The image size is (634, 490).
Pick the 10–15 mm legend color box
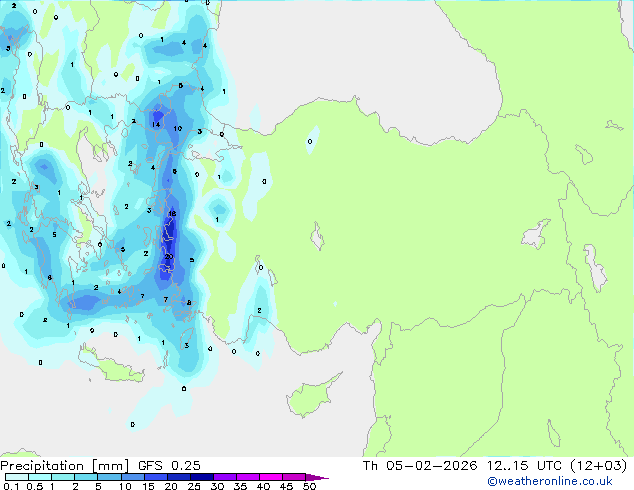(132, 477)
